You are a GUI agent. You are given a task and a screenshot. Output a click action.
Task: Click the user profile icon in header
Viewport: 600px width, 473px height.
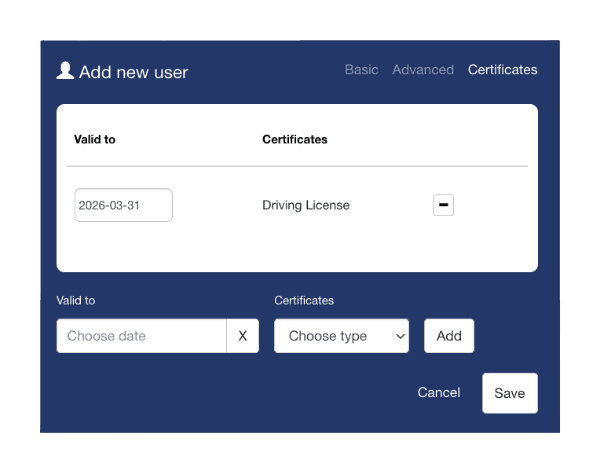point(65,70)
